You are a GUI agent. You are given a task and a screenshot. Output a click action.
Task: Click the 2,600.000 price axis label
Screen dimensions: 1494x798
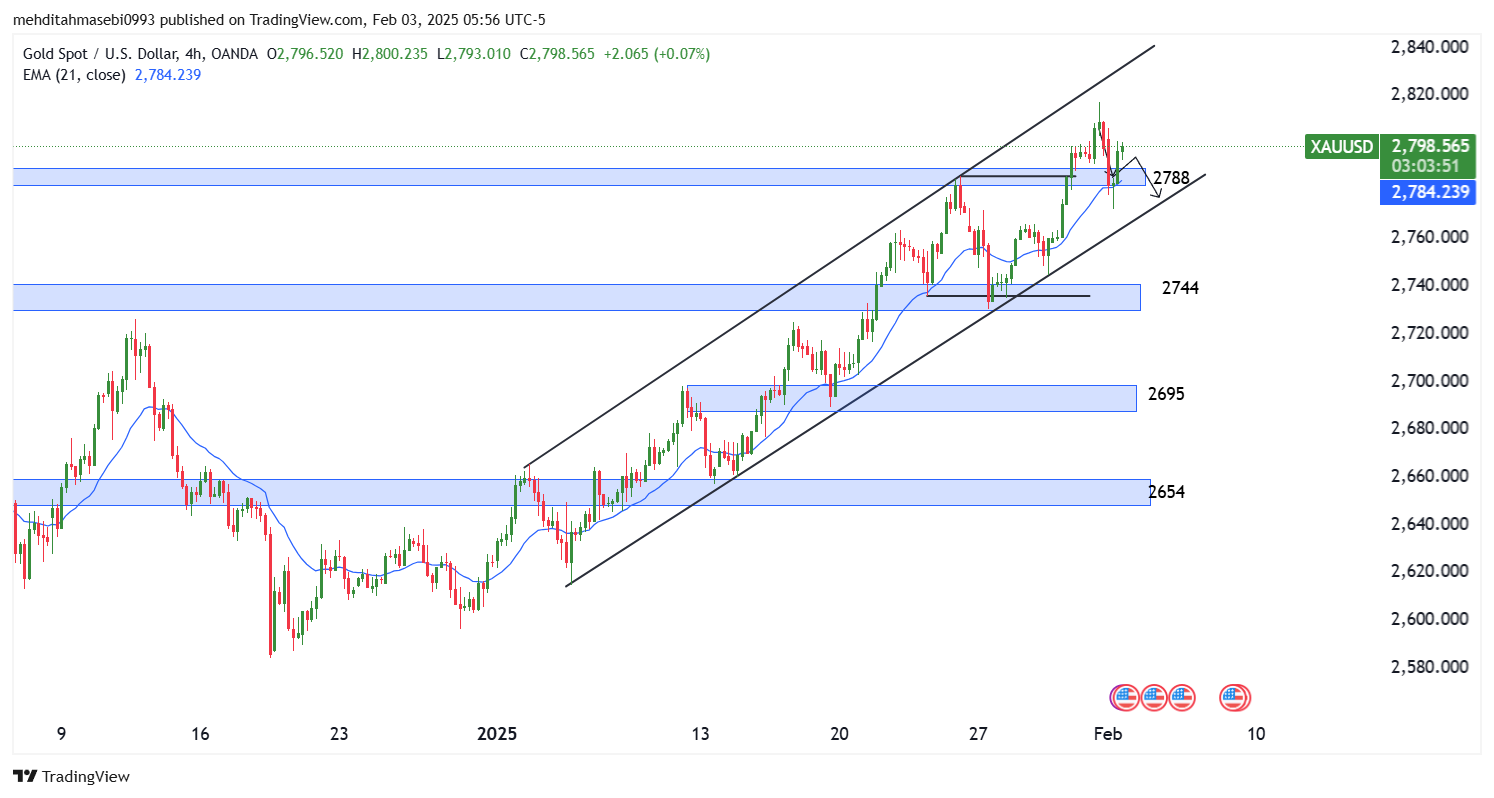(1429, 620)
